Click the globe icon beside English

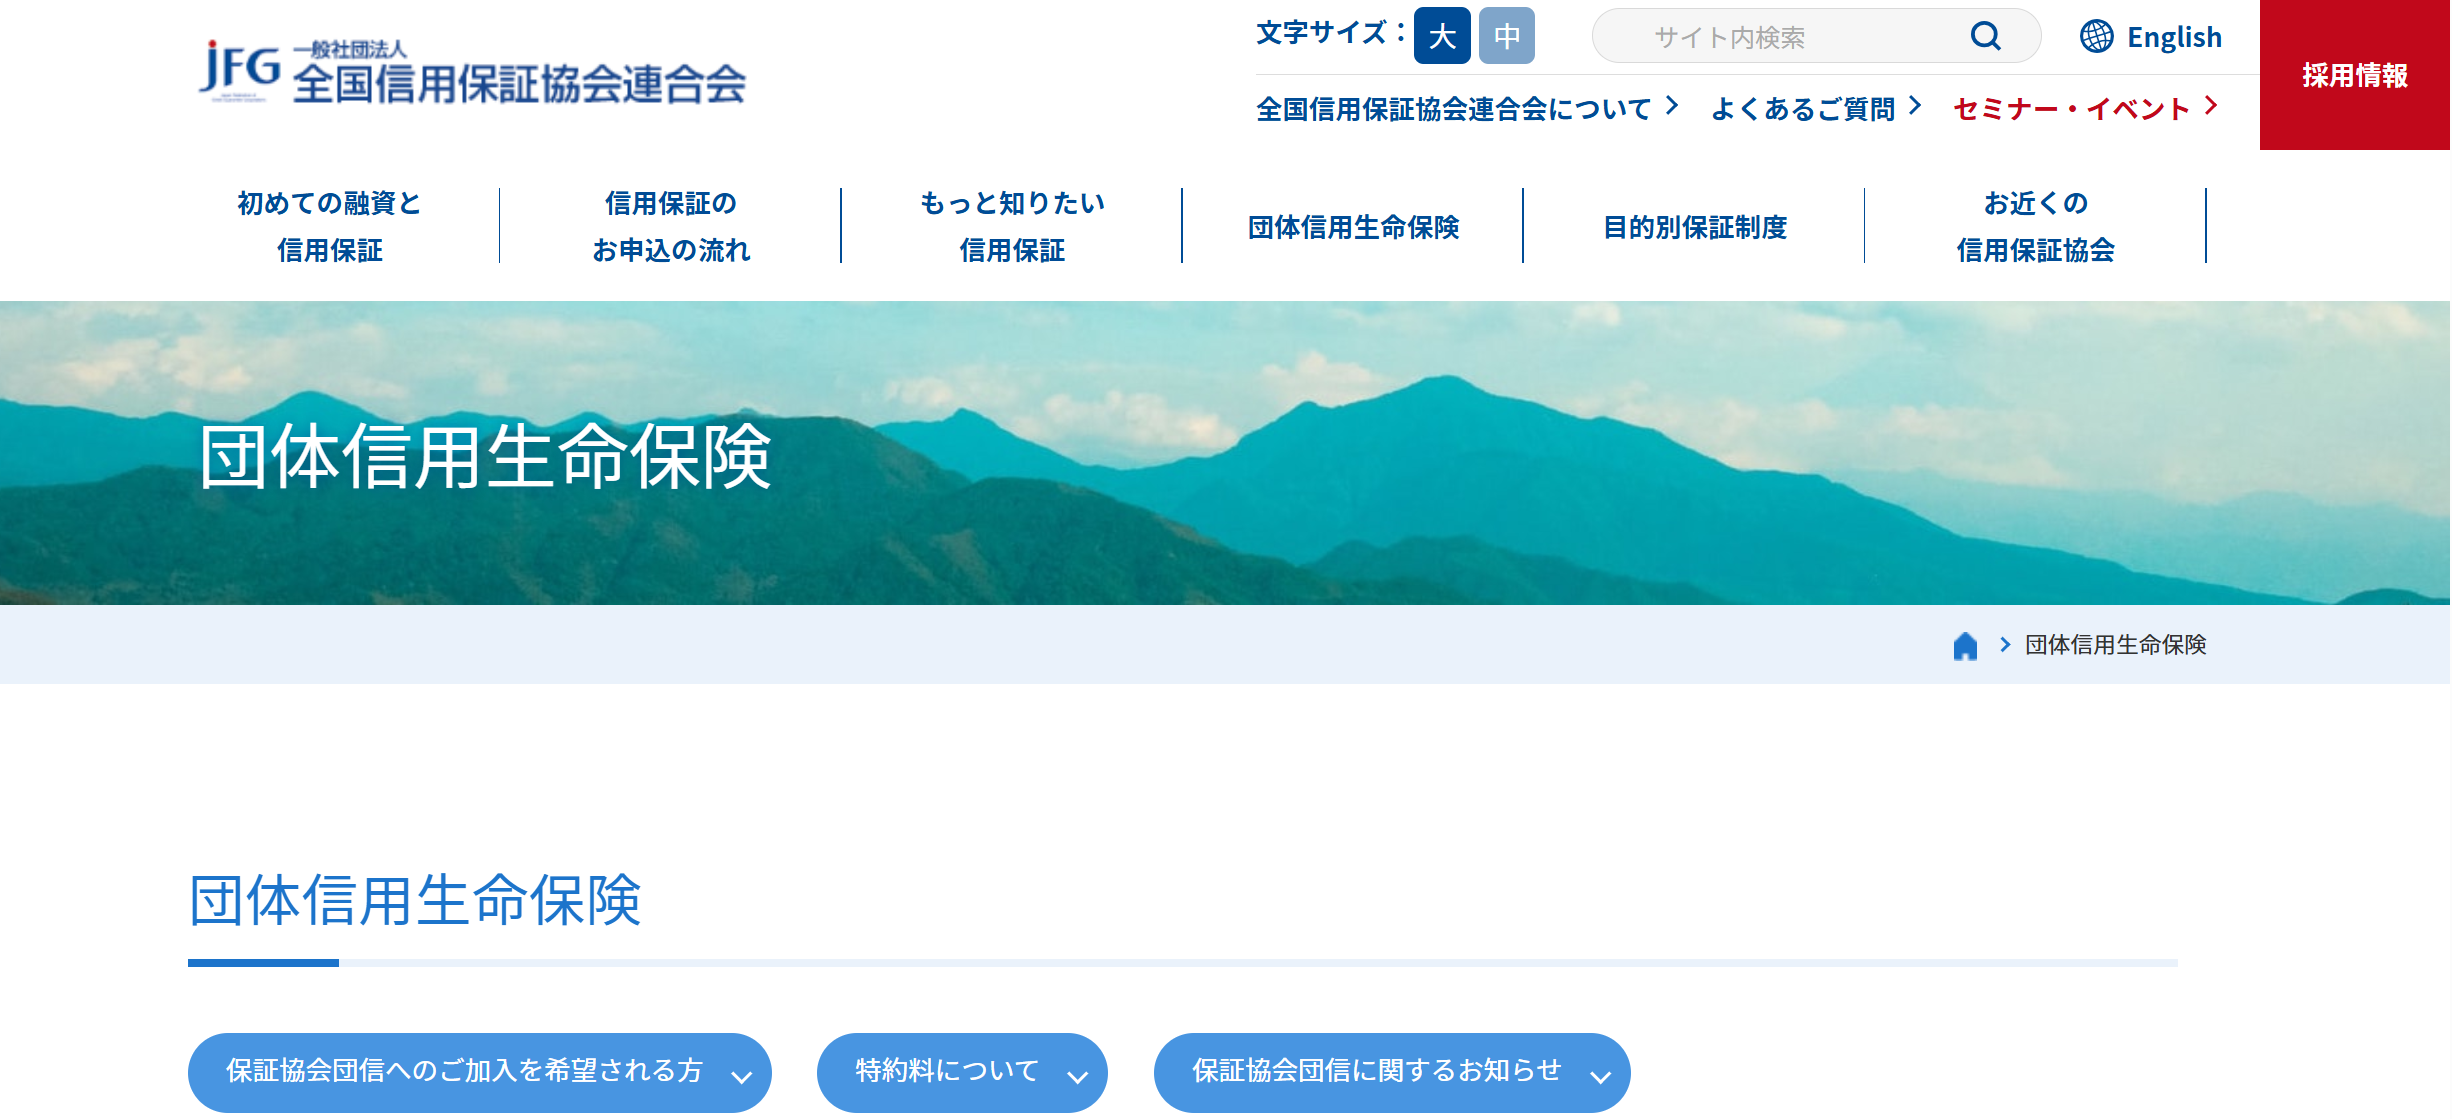[x=2096, y=37]
